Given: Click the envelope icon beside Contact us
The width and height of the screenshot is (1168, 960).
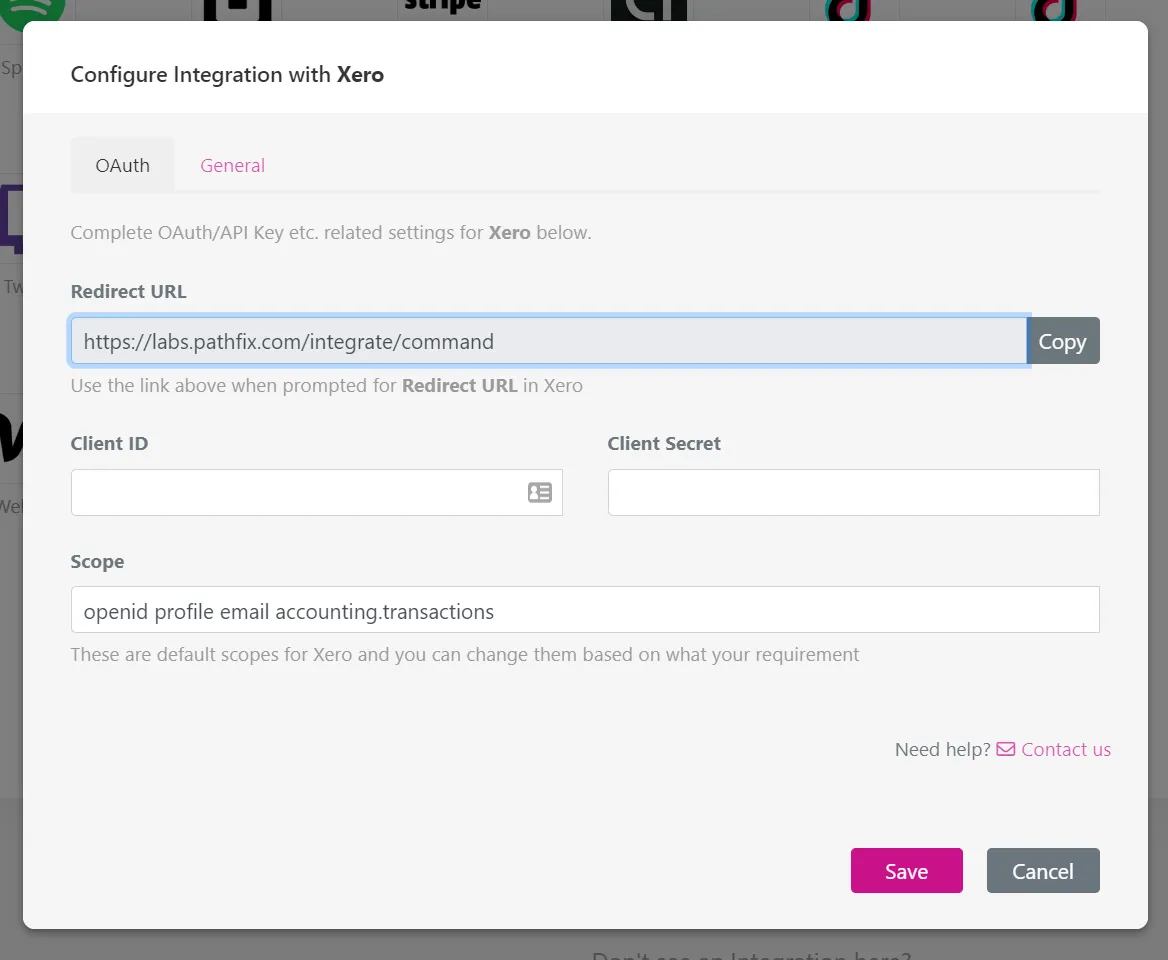Looking at the screenshot, I should (1006, 749).
